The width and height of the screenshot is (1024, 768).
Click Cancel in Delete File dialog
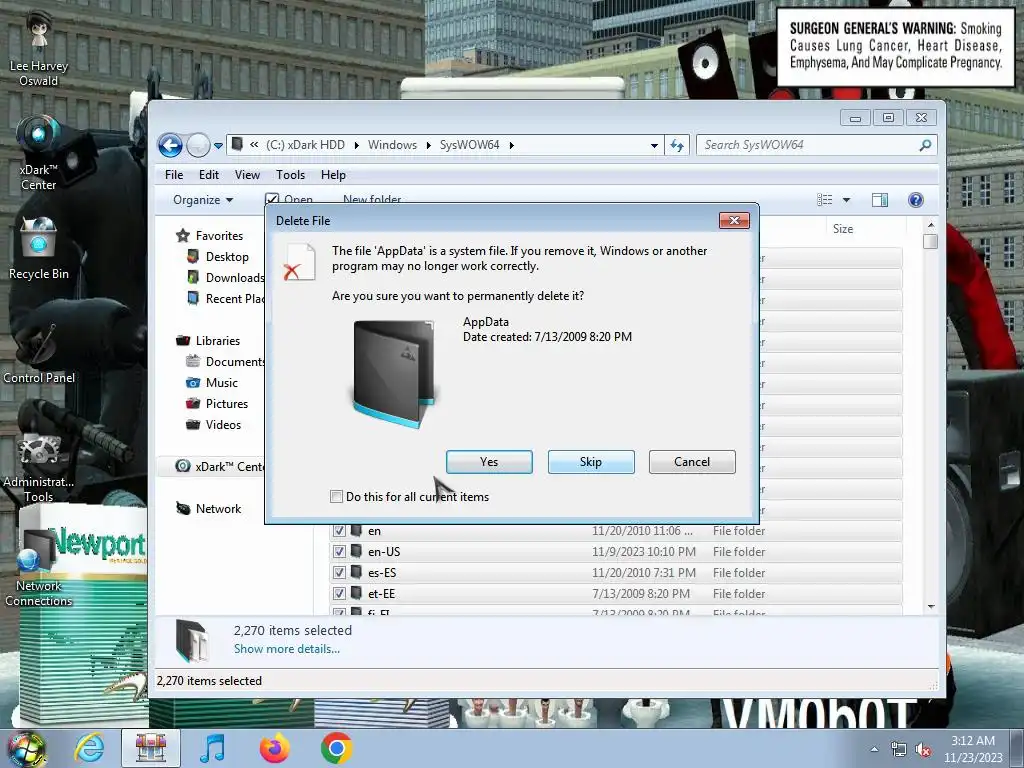click(692, 462)
